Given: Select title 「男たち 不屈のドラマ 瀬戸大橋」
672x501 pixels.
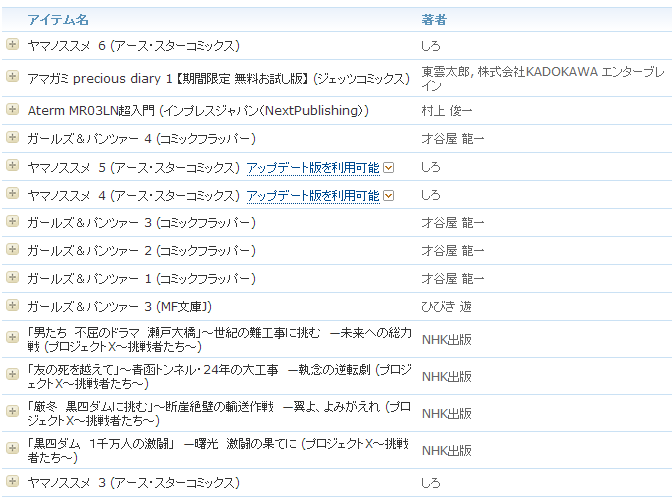Looking at the screenshot, I should (219, 339).
